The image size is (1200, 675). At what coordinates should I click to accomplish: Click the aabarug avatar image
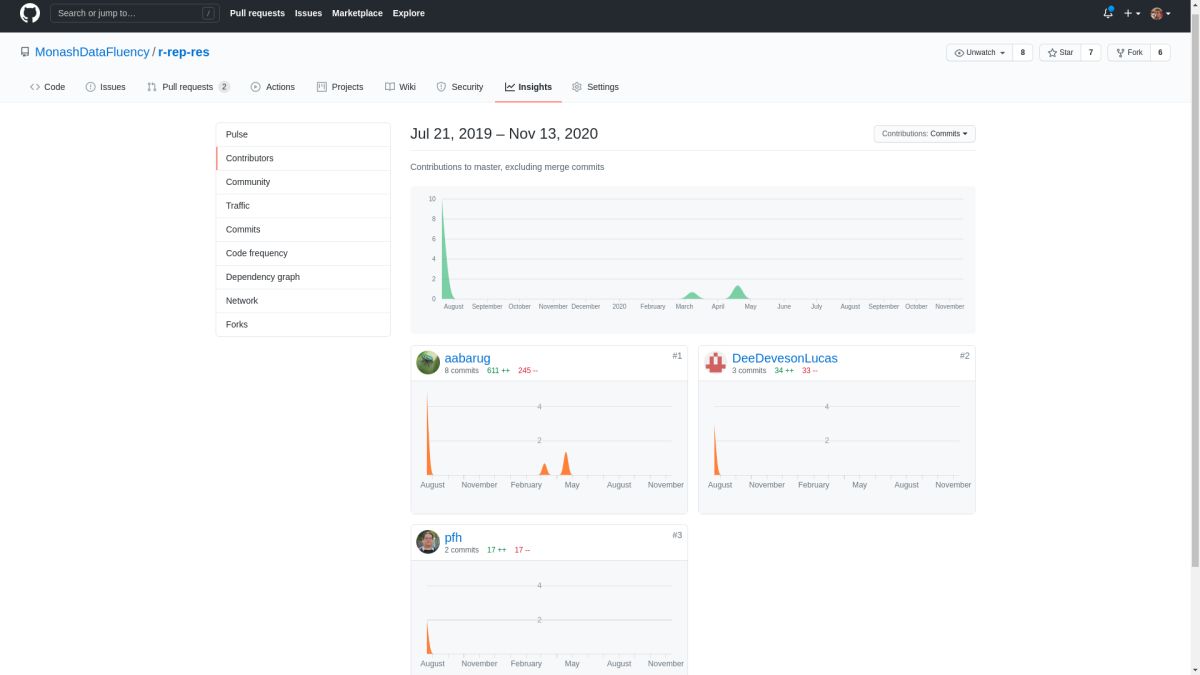tap(428, 363)
